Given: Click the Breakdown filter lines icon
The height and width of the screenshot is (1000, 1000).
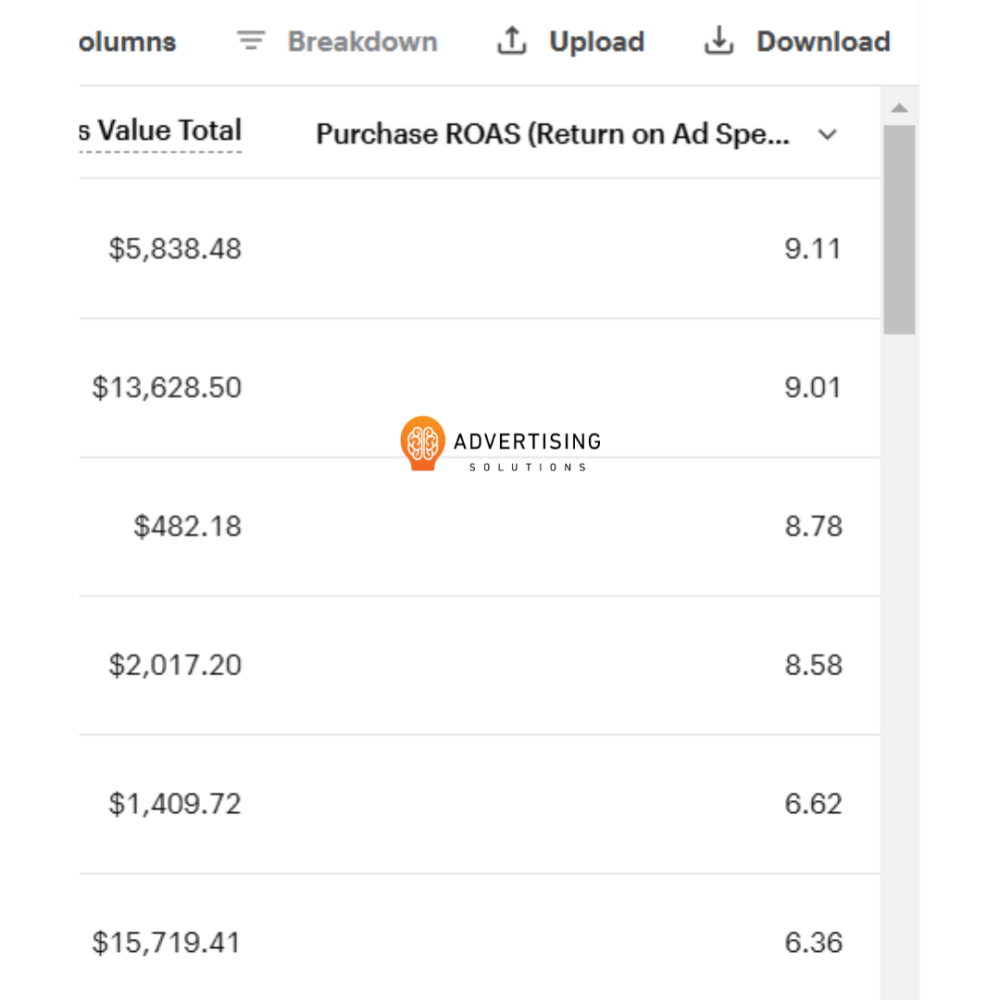Looking at the screenshot, I should tap(251, 41).
